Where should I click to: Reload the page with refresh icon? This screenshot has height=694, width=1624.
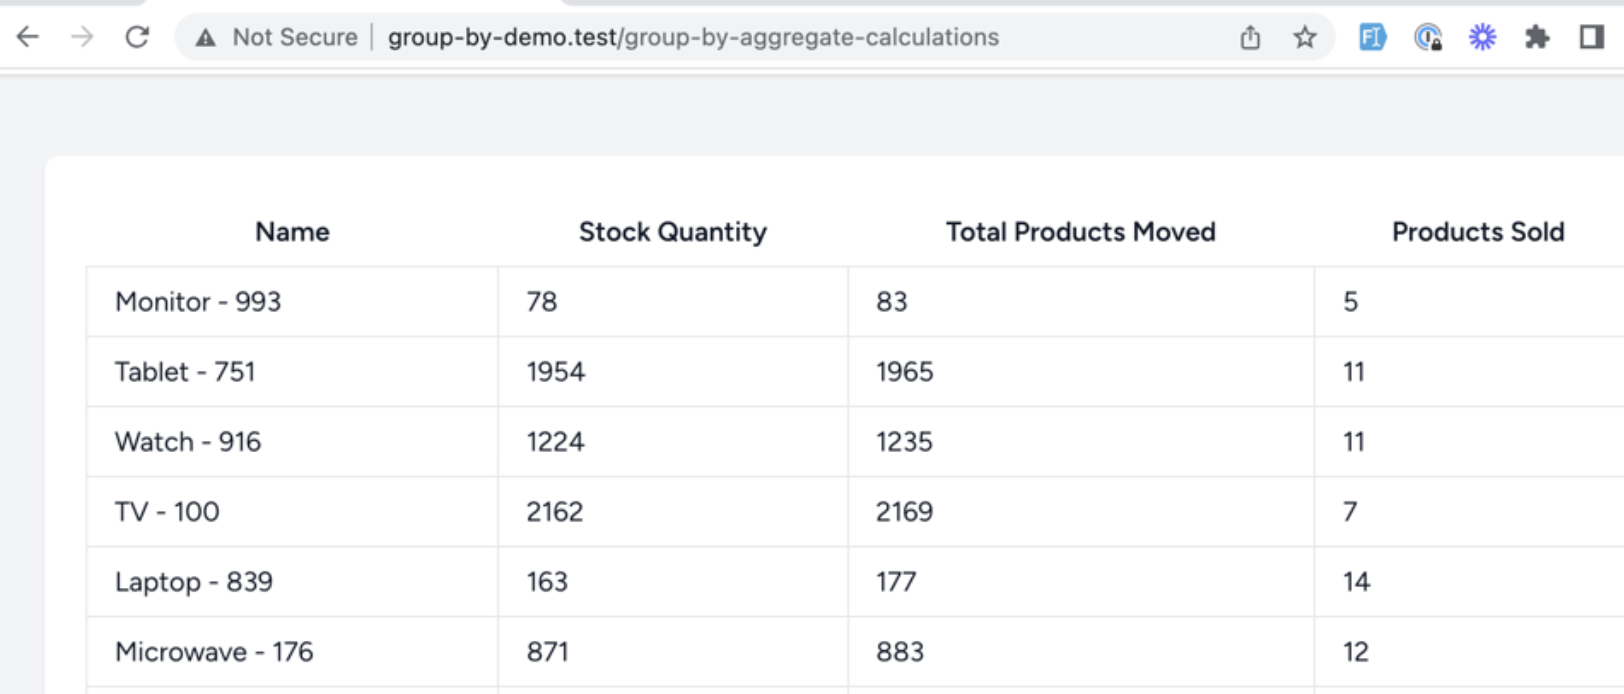[137, 37]
